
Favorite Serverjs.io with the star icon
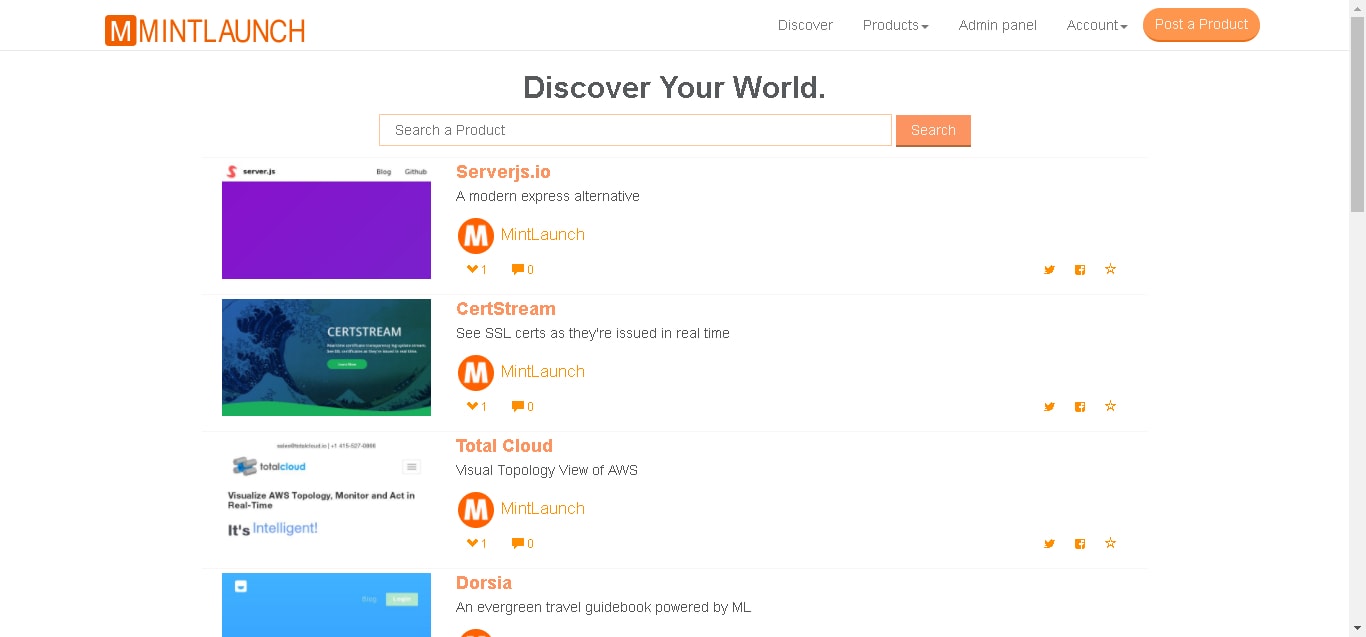pyautogui.click(x=1110, y=269)
